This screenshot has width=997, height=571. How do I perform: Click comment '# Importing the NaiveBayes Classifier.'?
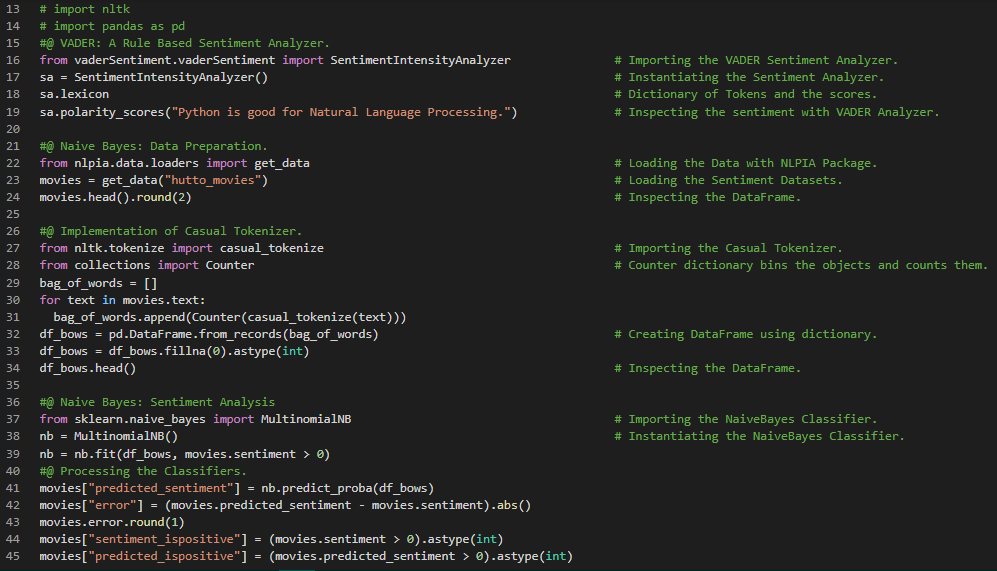(x=746, y=420)
